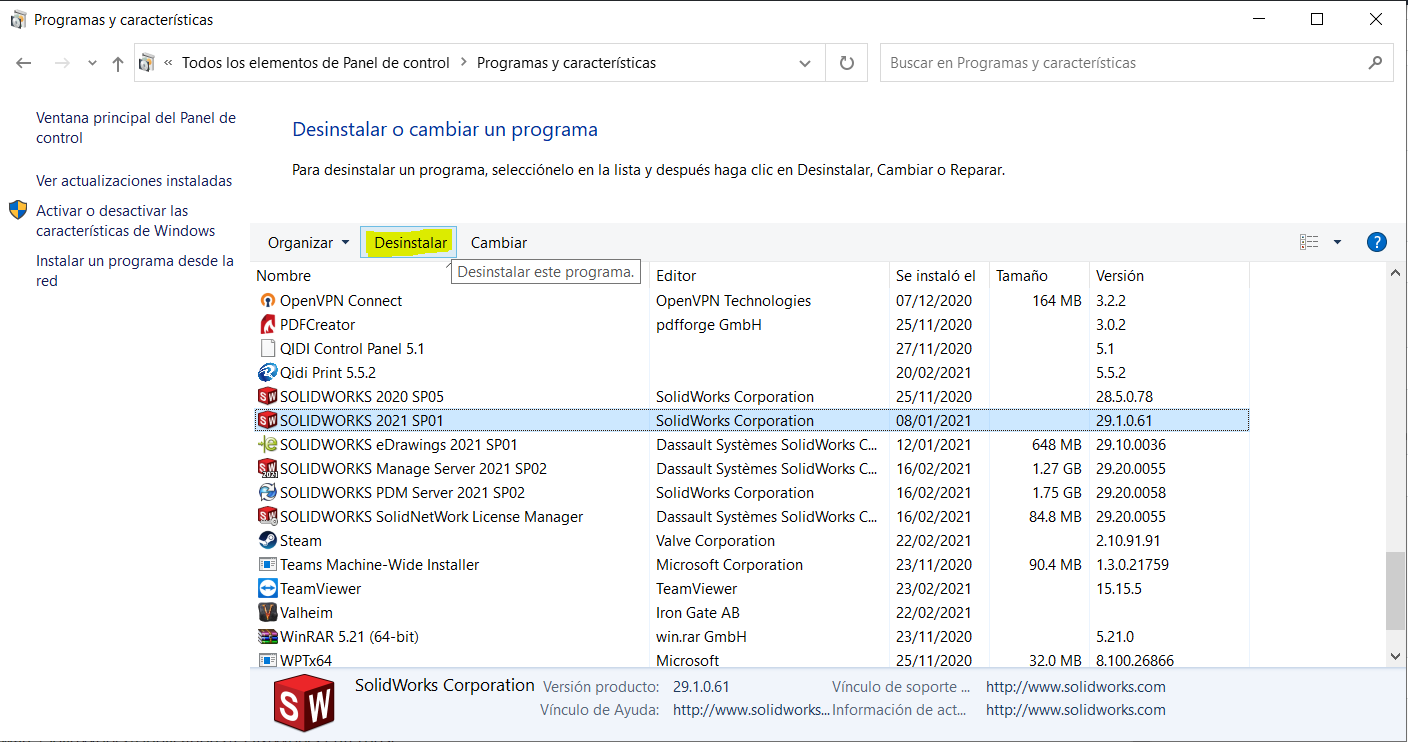The width and height of the screenshot is (1408, 742).
Task: Open recent locations dropdown arrow
Action: tap(93, 63)
